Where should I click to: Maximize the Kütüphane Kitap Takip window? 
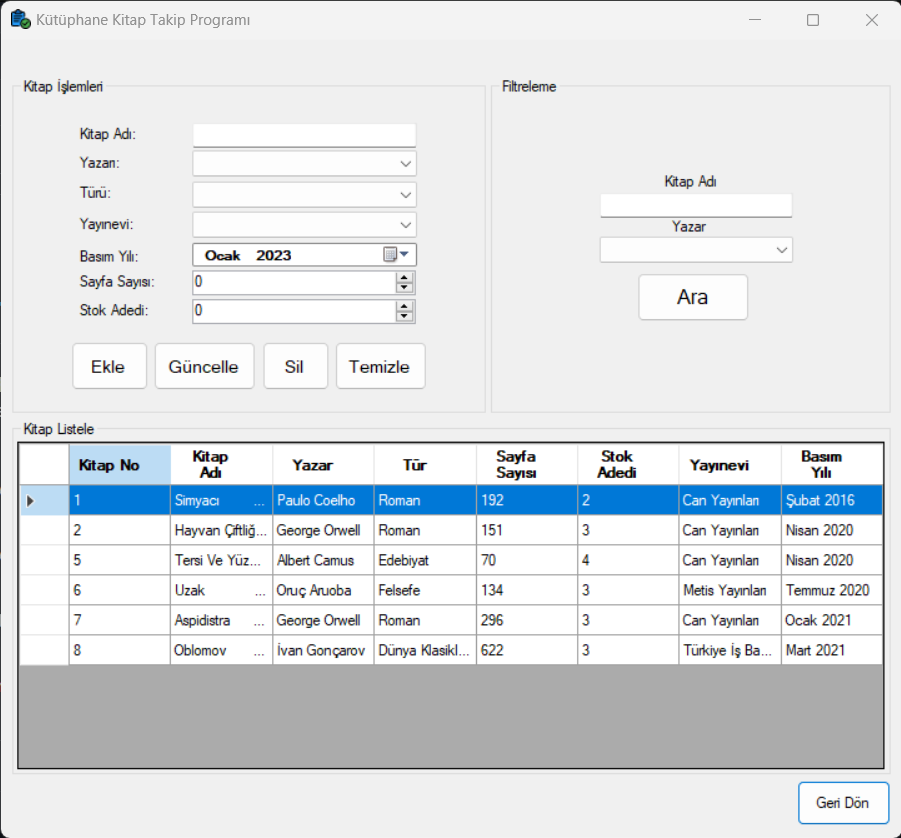coord(813,20)
